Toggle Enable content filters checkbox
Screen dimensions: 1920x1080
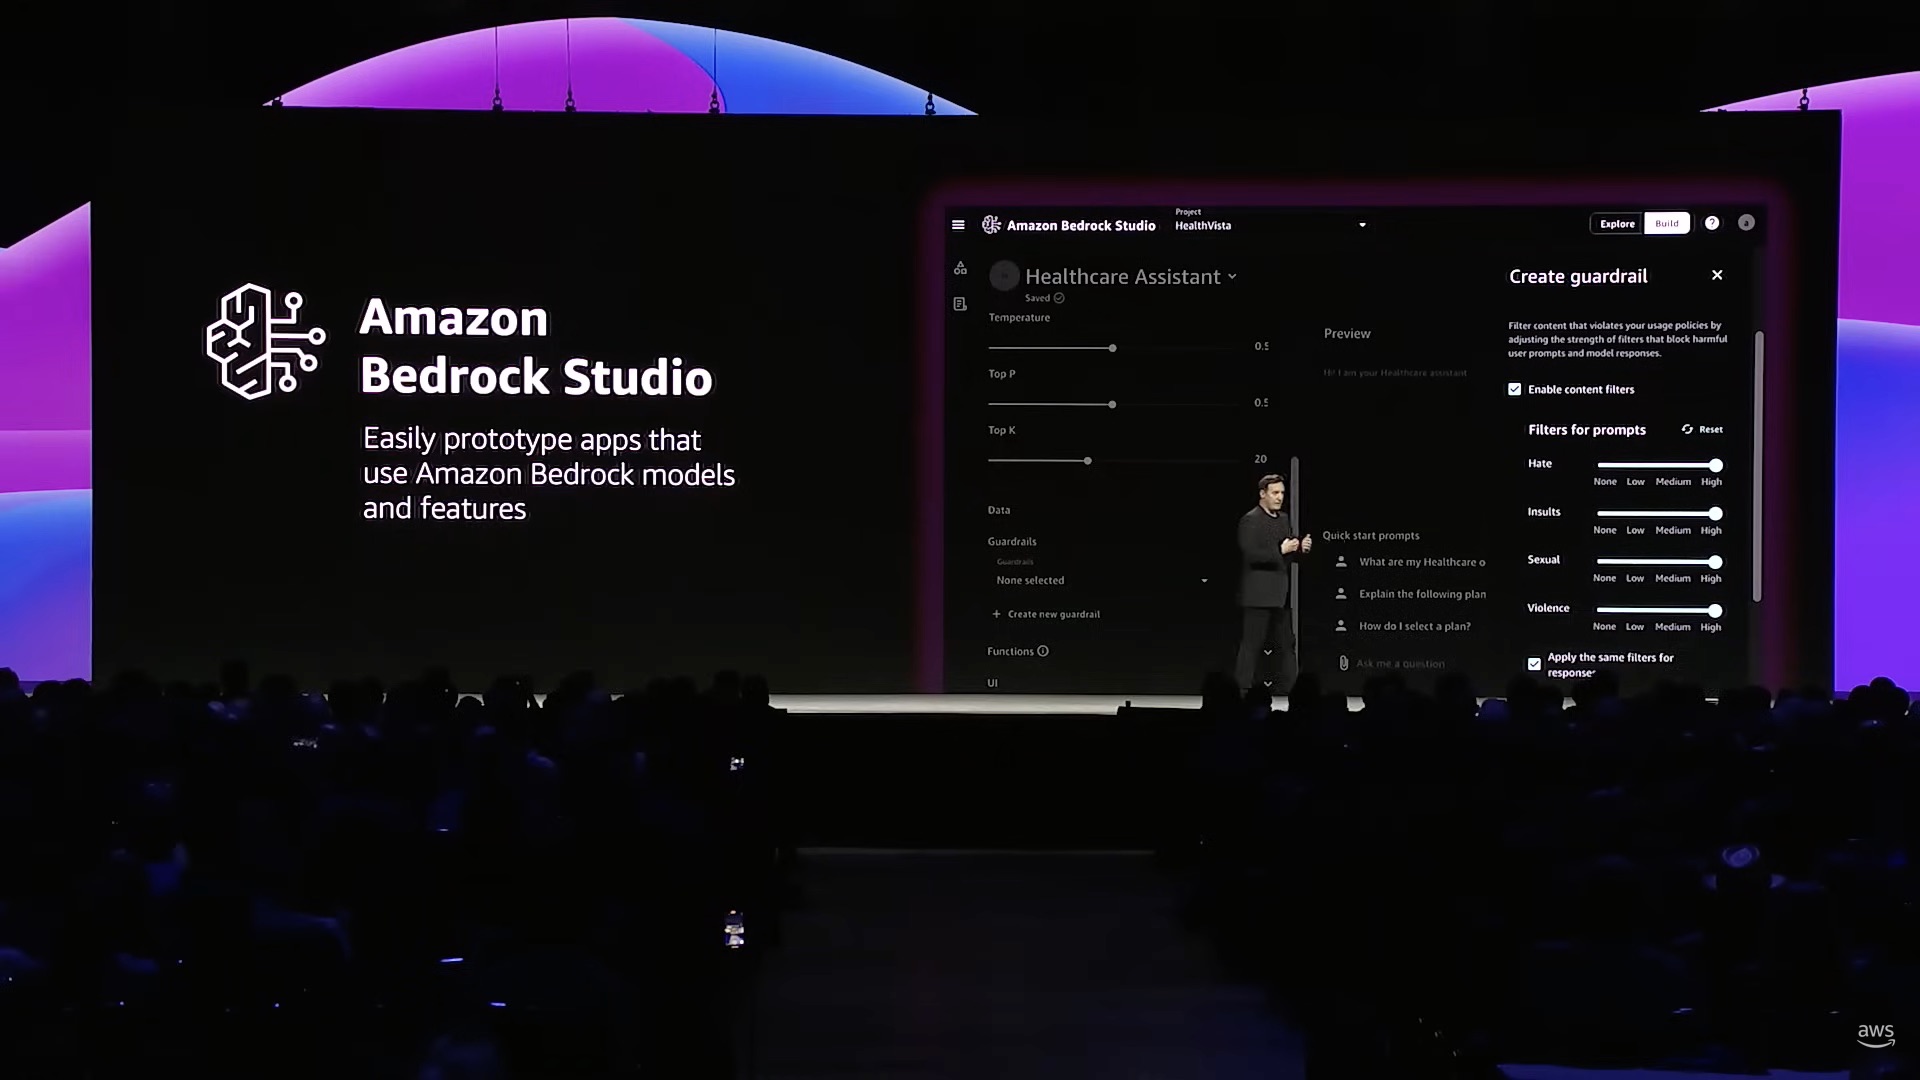click(x=1515, y=389)
